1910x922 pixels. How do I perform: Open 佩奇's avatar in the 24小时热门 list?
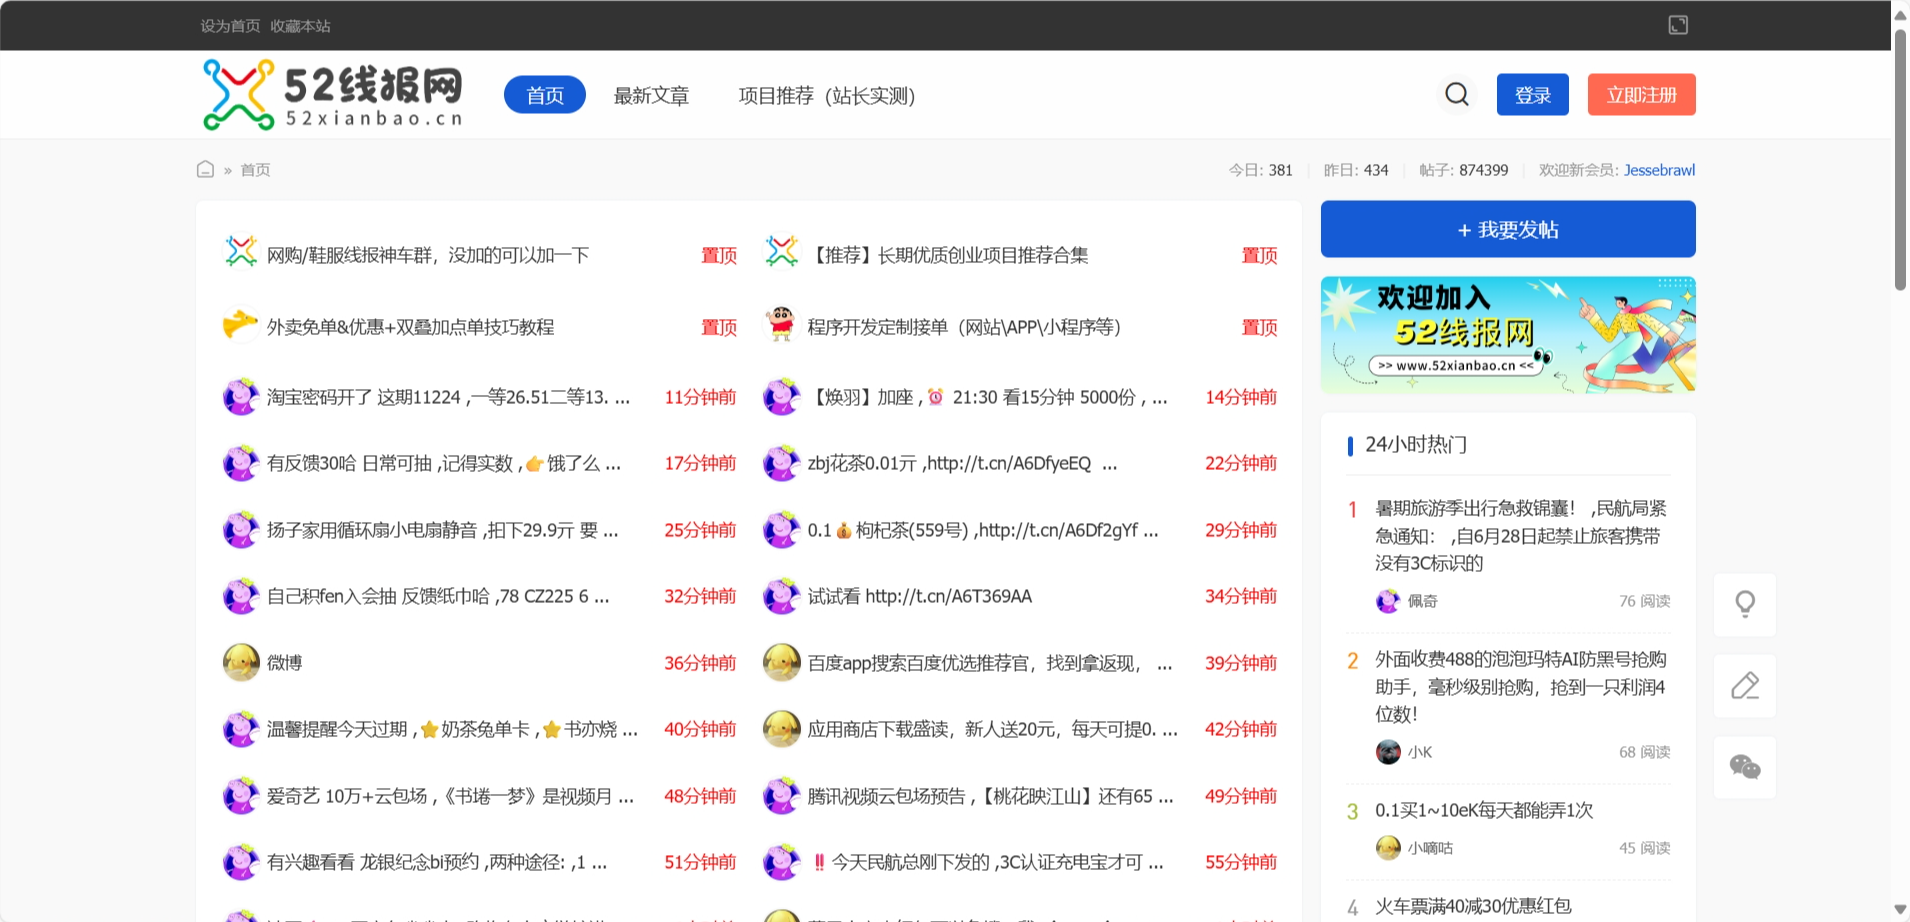click(x=1386, y=600)
